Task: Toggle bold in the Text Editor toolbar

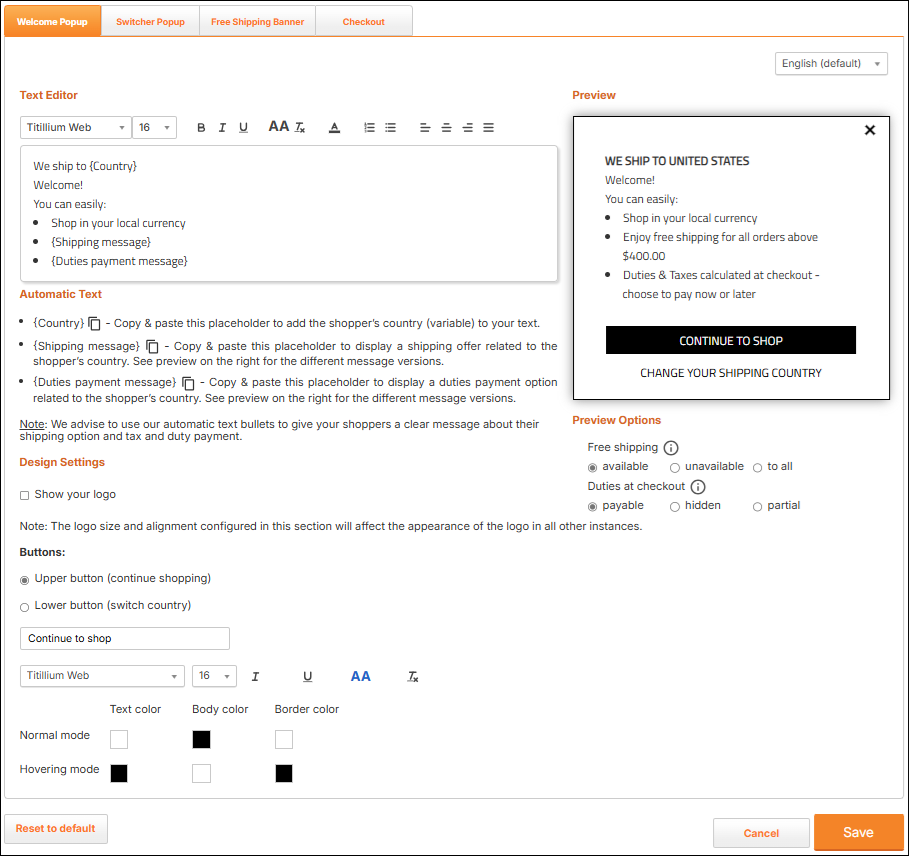Action: [201, 128]
